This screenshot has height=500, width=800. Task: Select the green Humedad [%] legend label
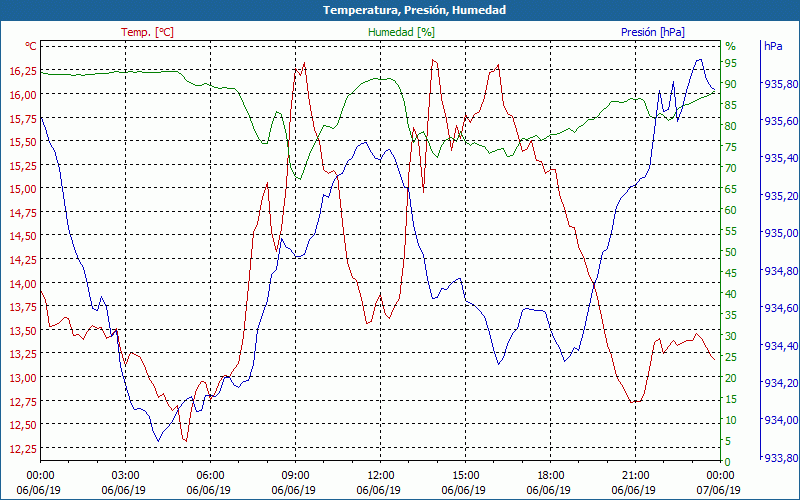pos(402,32)
